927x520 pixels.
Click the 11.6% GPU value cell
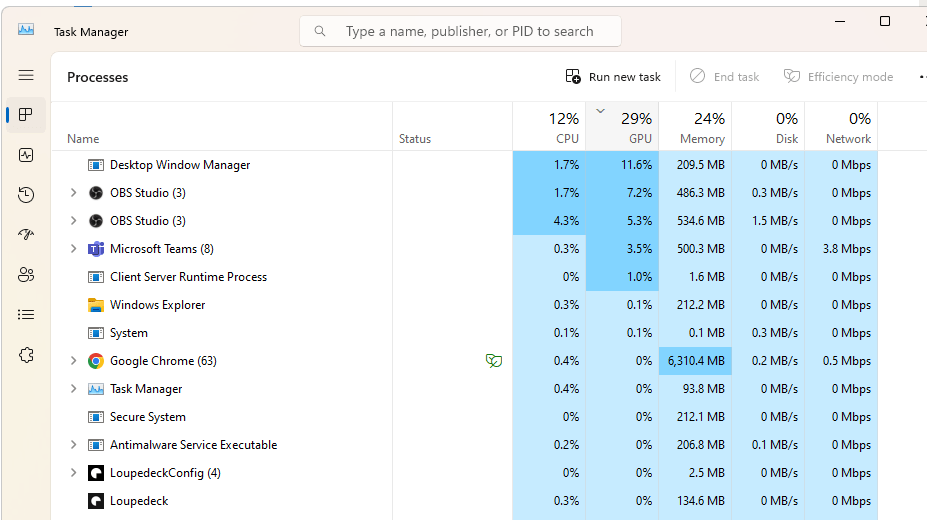(622, 165)
